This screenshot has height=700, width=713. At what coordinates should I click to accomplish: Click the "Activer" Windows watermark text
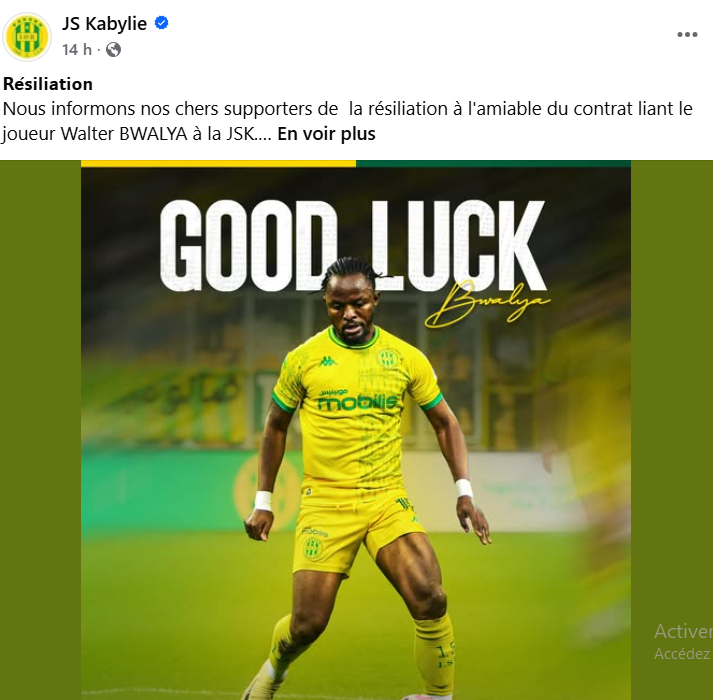click(x=683, y=631)
